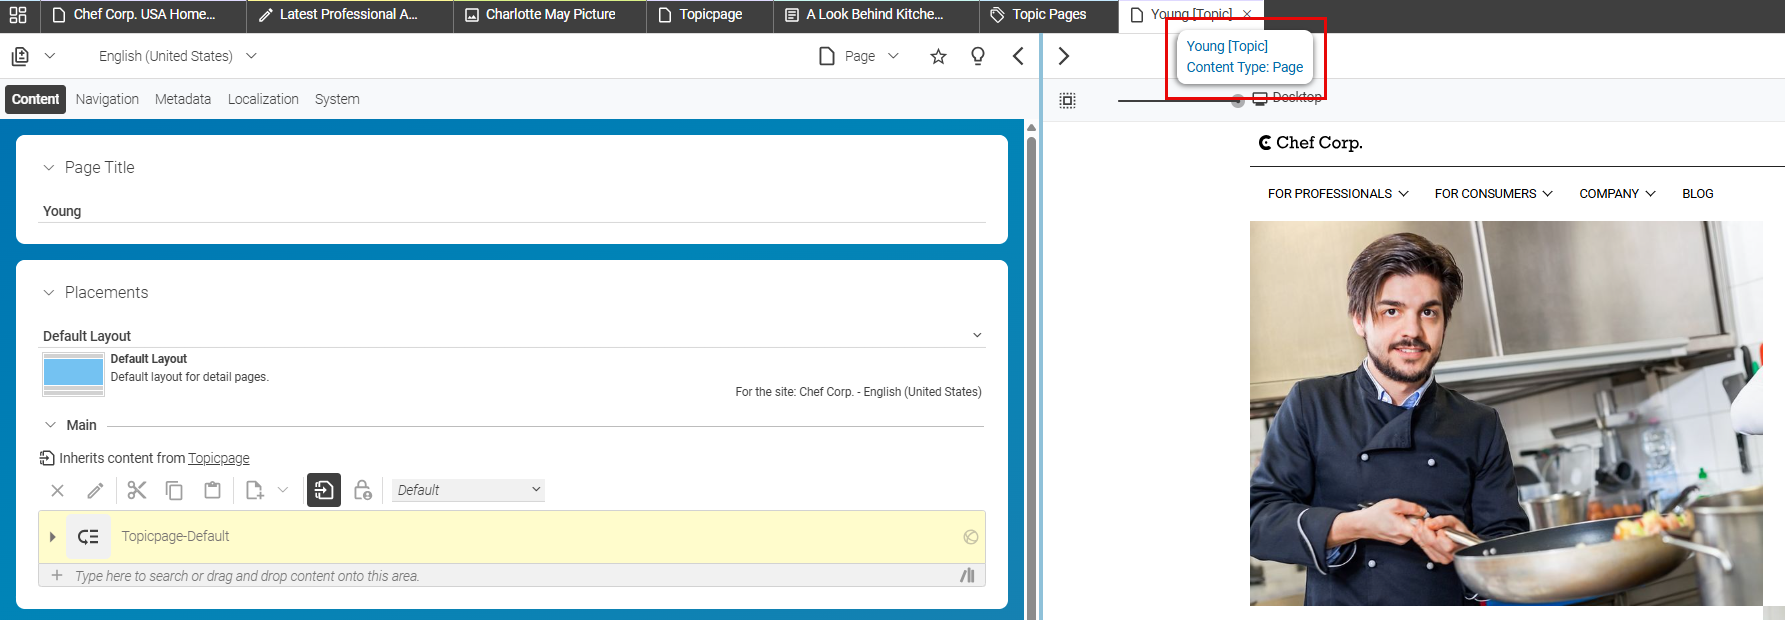
Task: Follow the Topicpage inherited content link
Action: point(219,458)
